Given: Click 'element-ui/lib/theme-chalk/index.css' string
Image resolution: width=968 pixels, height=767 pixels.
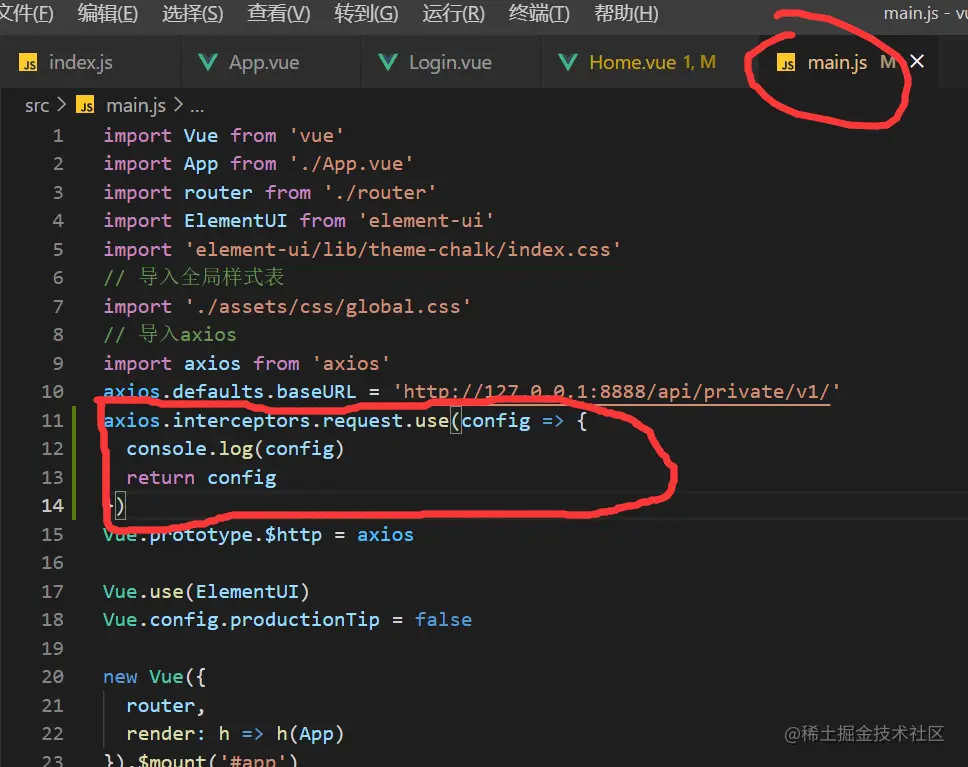Looking at the screenshot, I should [403, 249].
